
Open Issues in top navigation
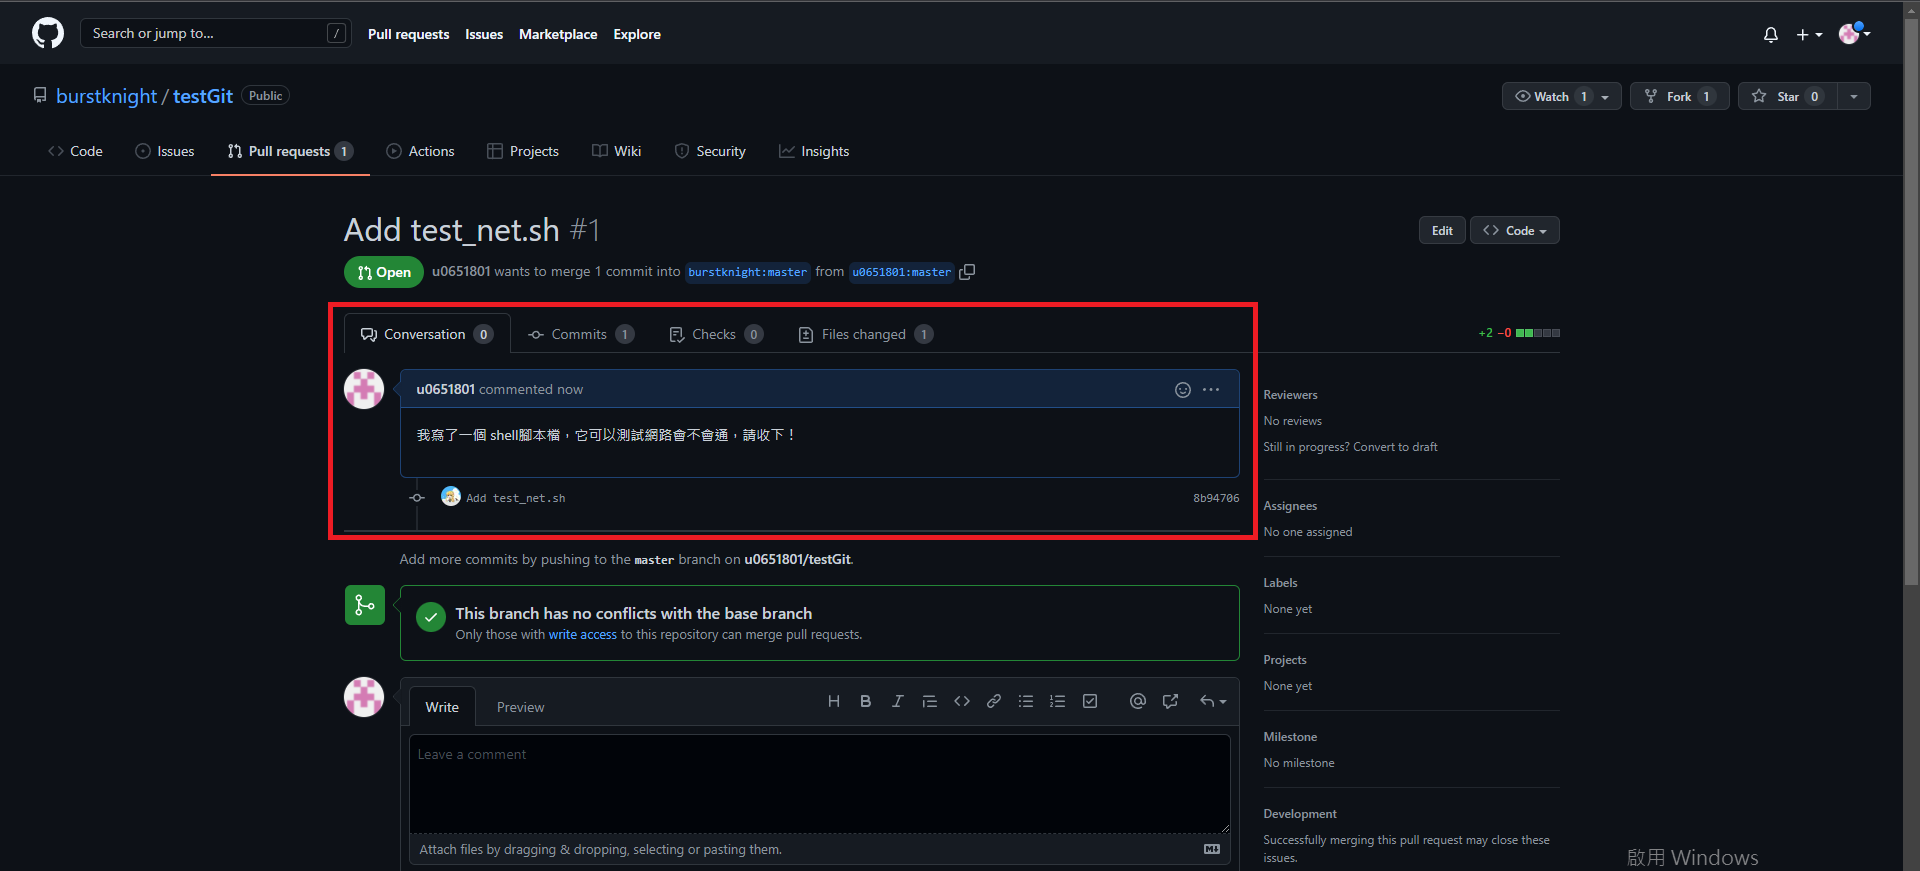pyautogui.click(x=484, y=34)
